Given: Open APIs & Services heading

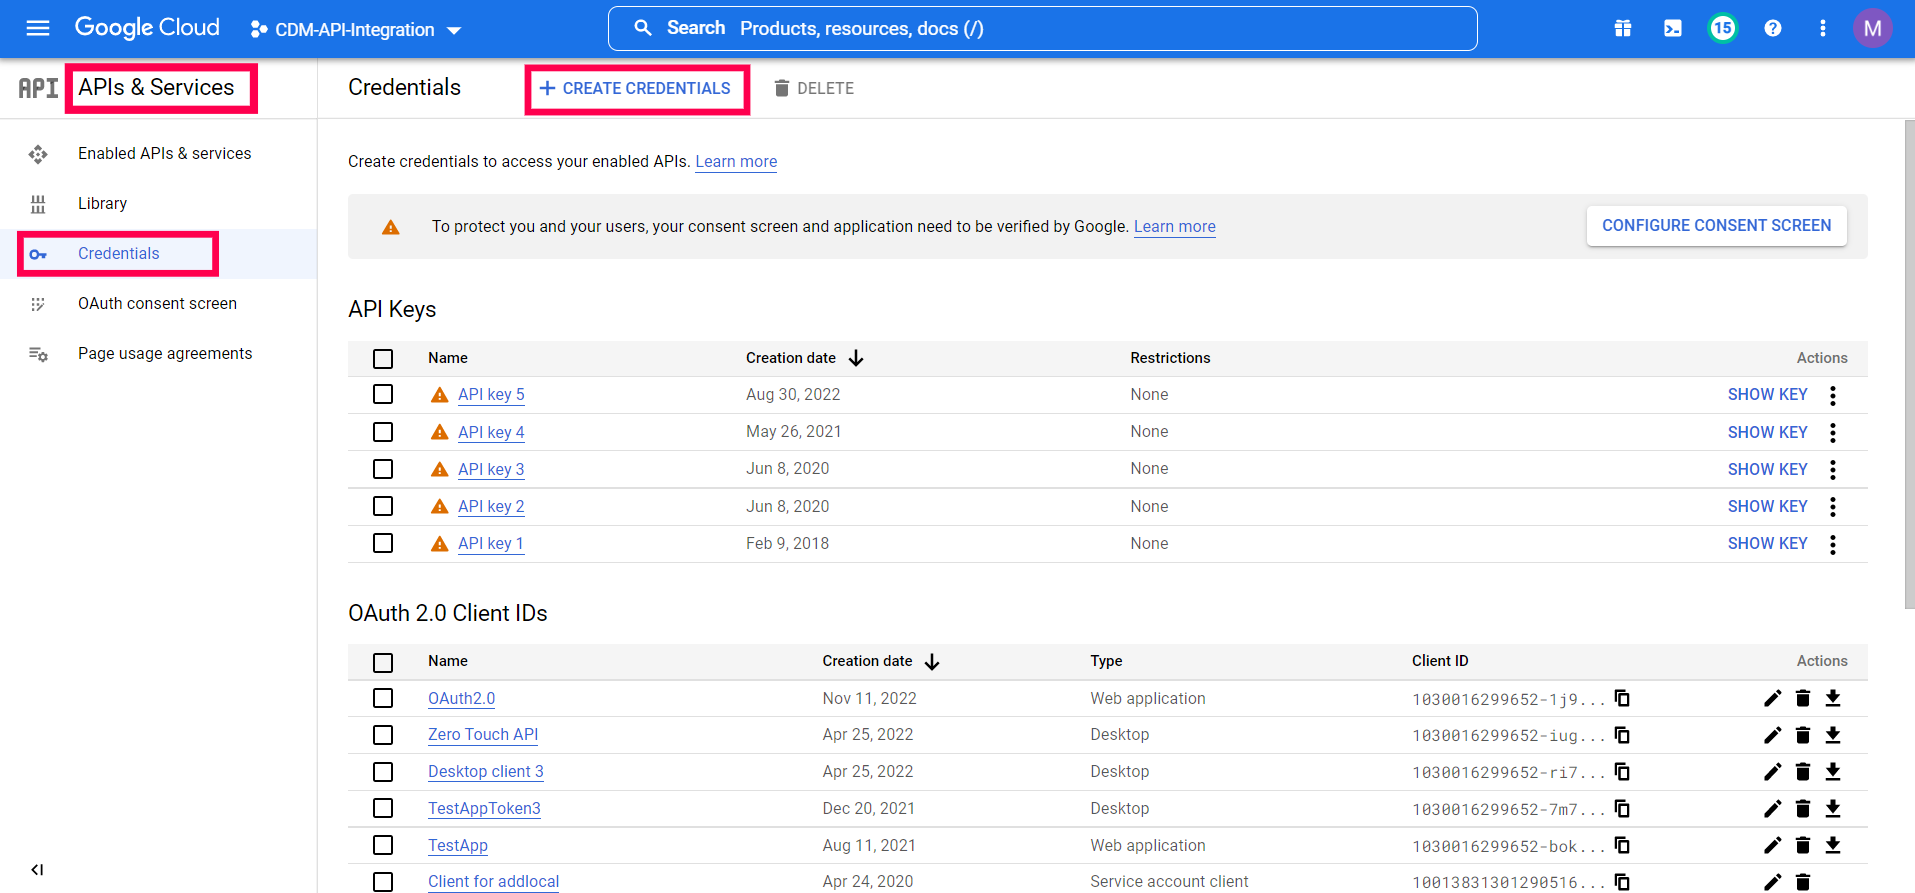Looking at the screenshot, I should (x=156, y=88).
